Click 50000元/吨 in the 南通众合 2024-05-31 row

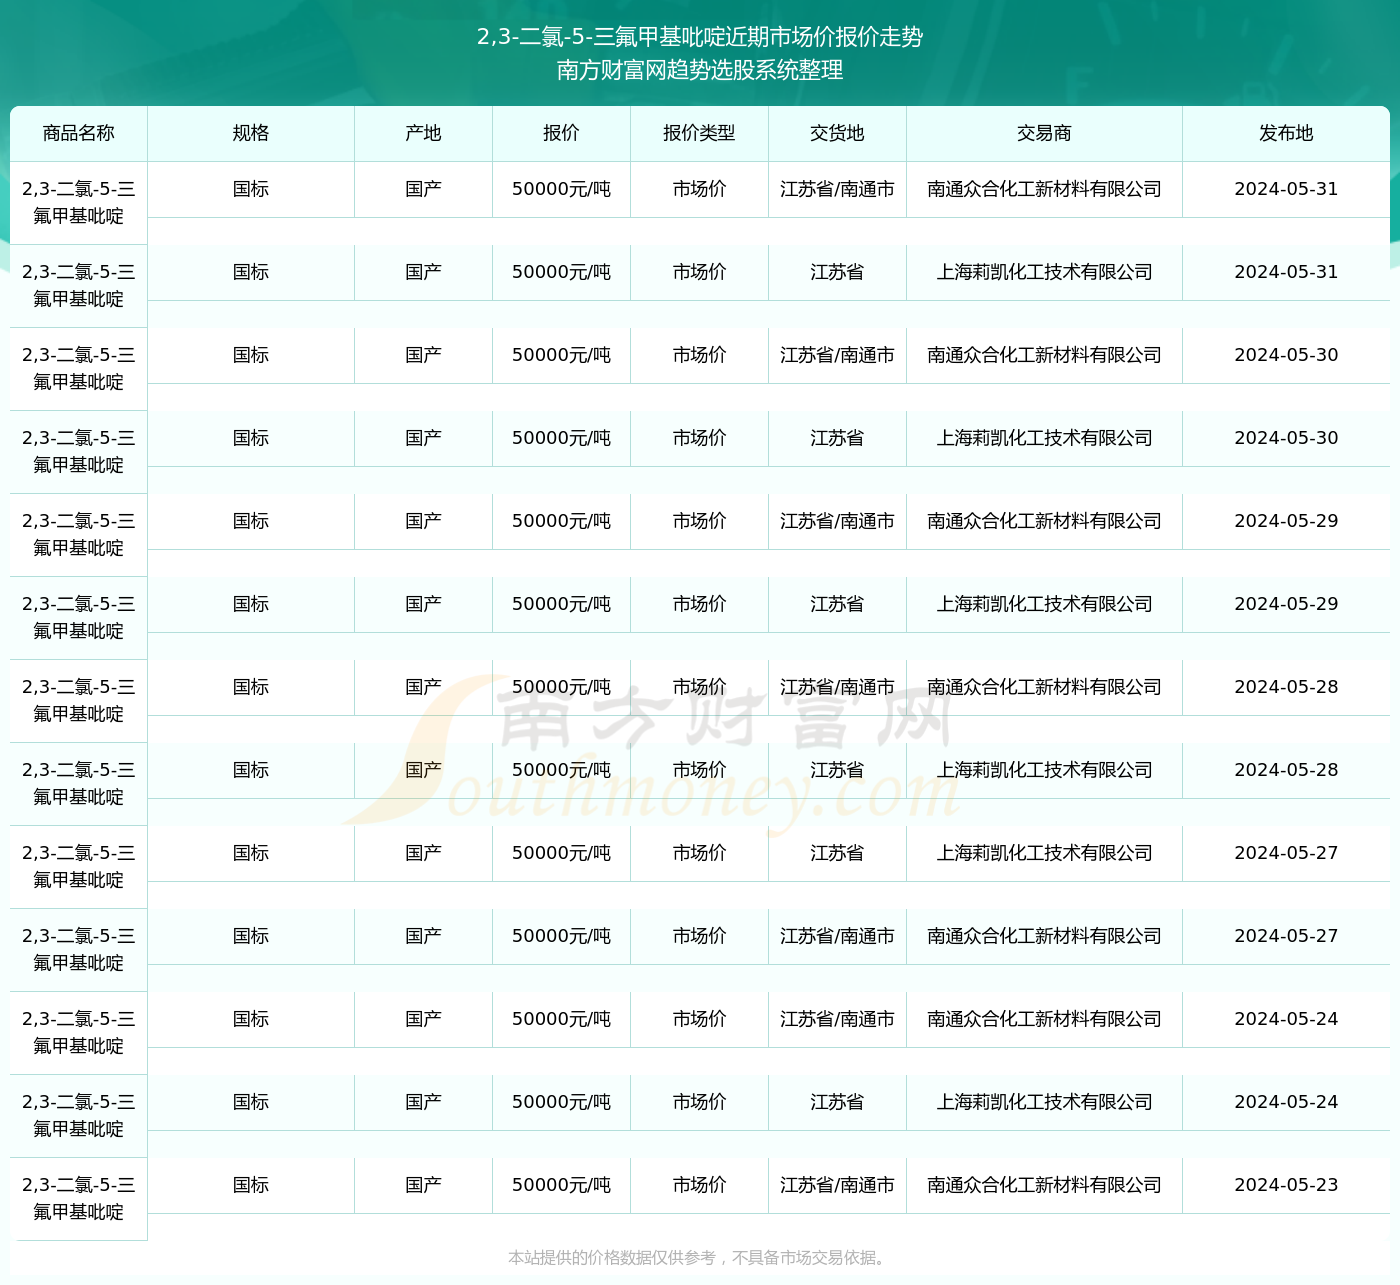561,189
